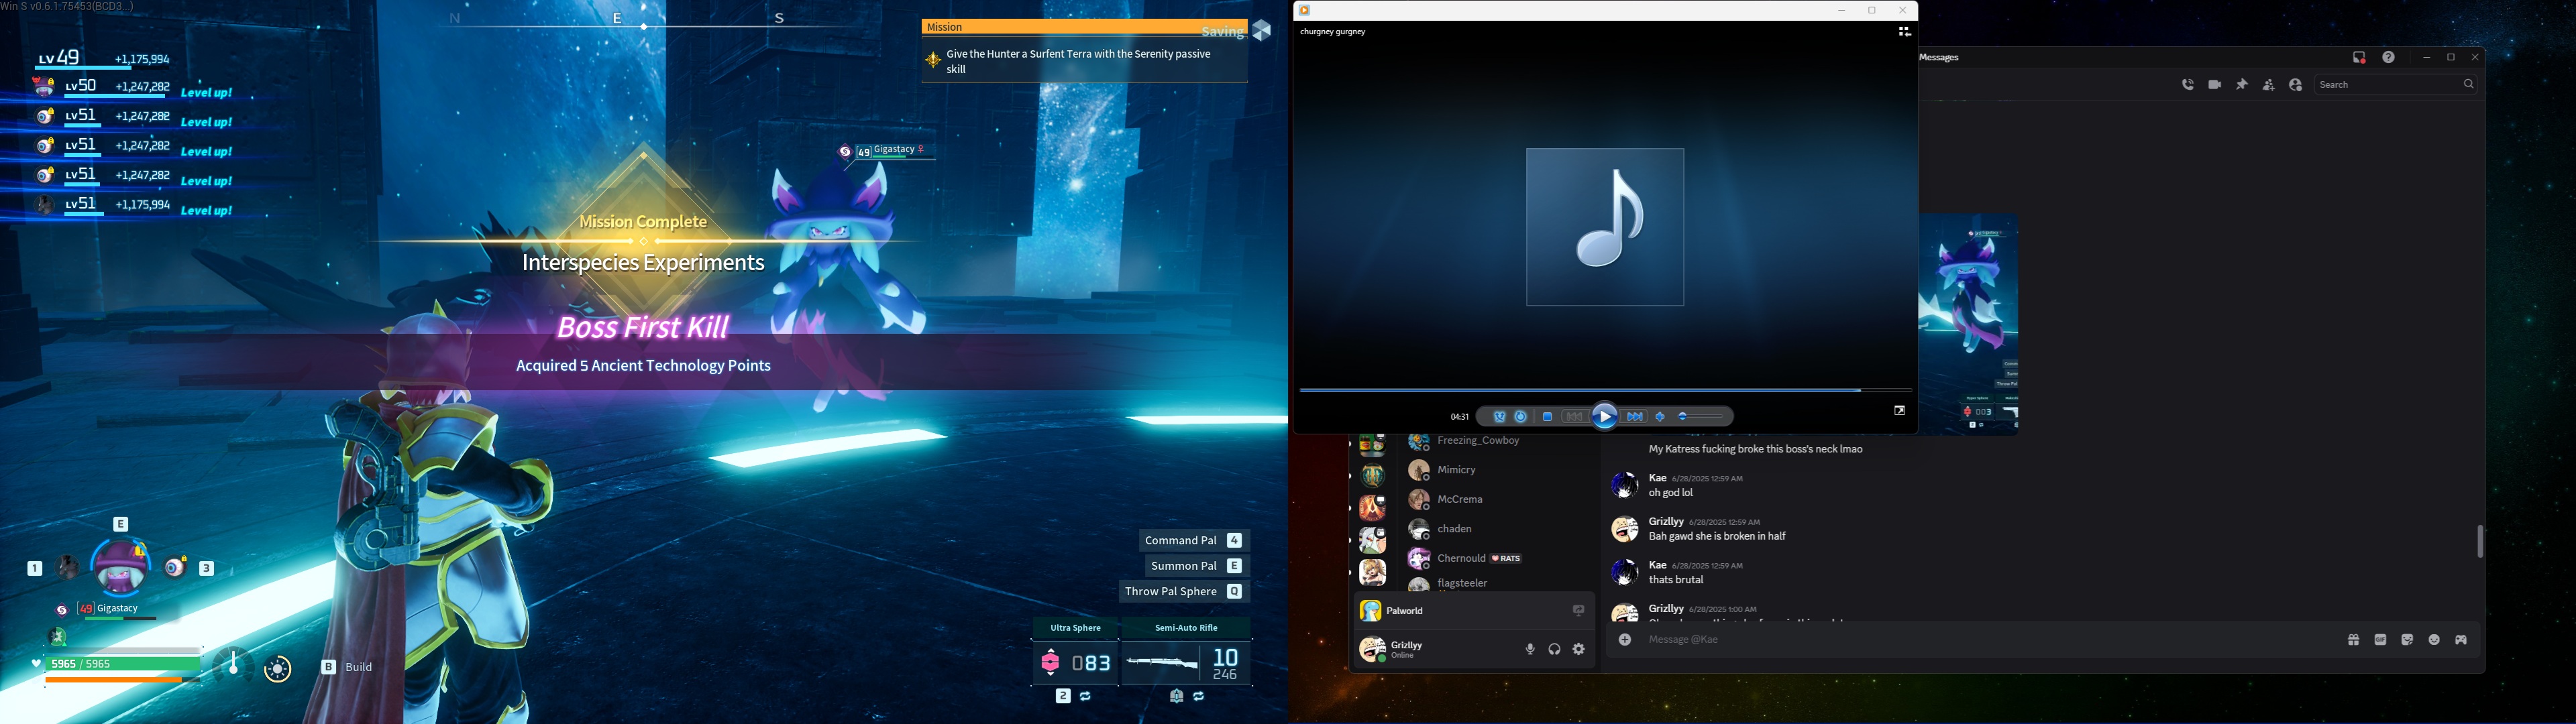Open pinned messages in Discord

tap(2242, 85)
